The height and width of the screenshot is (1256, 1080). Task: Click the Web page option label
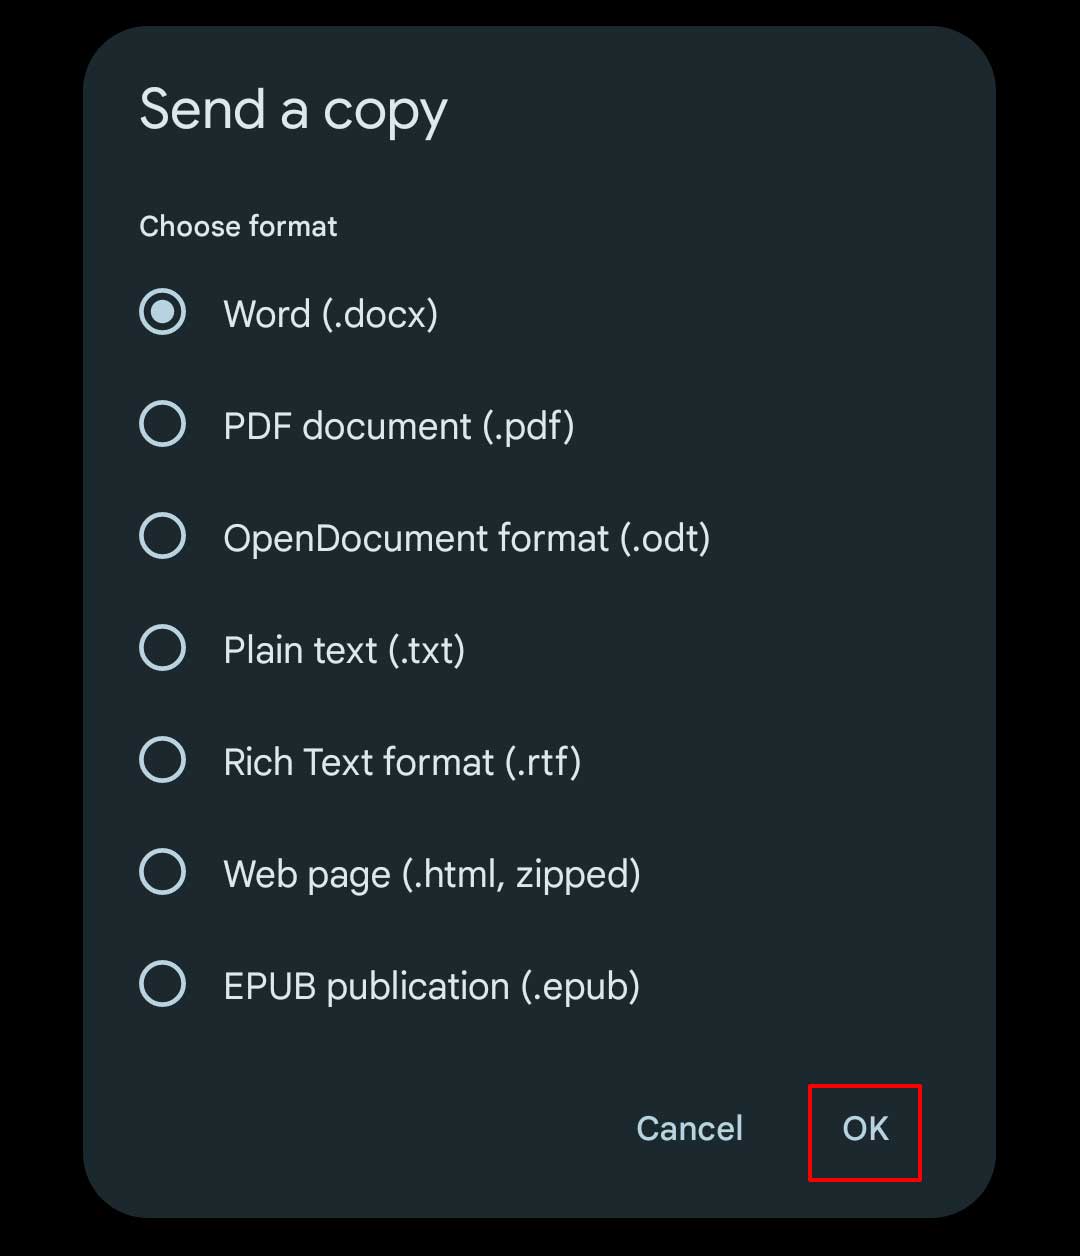(x=432, y=872)
